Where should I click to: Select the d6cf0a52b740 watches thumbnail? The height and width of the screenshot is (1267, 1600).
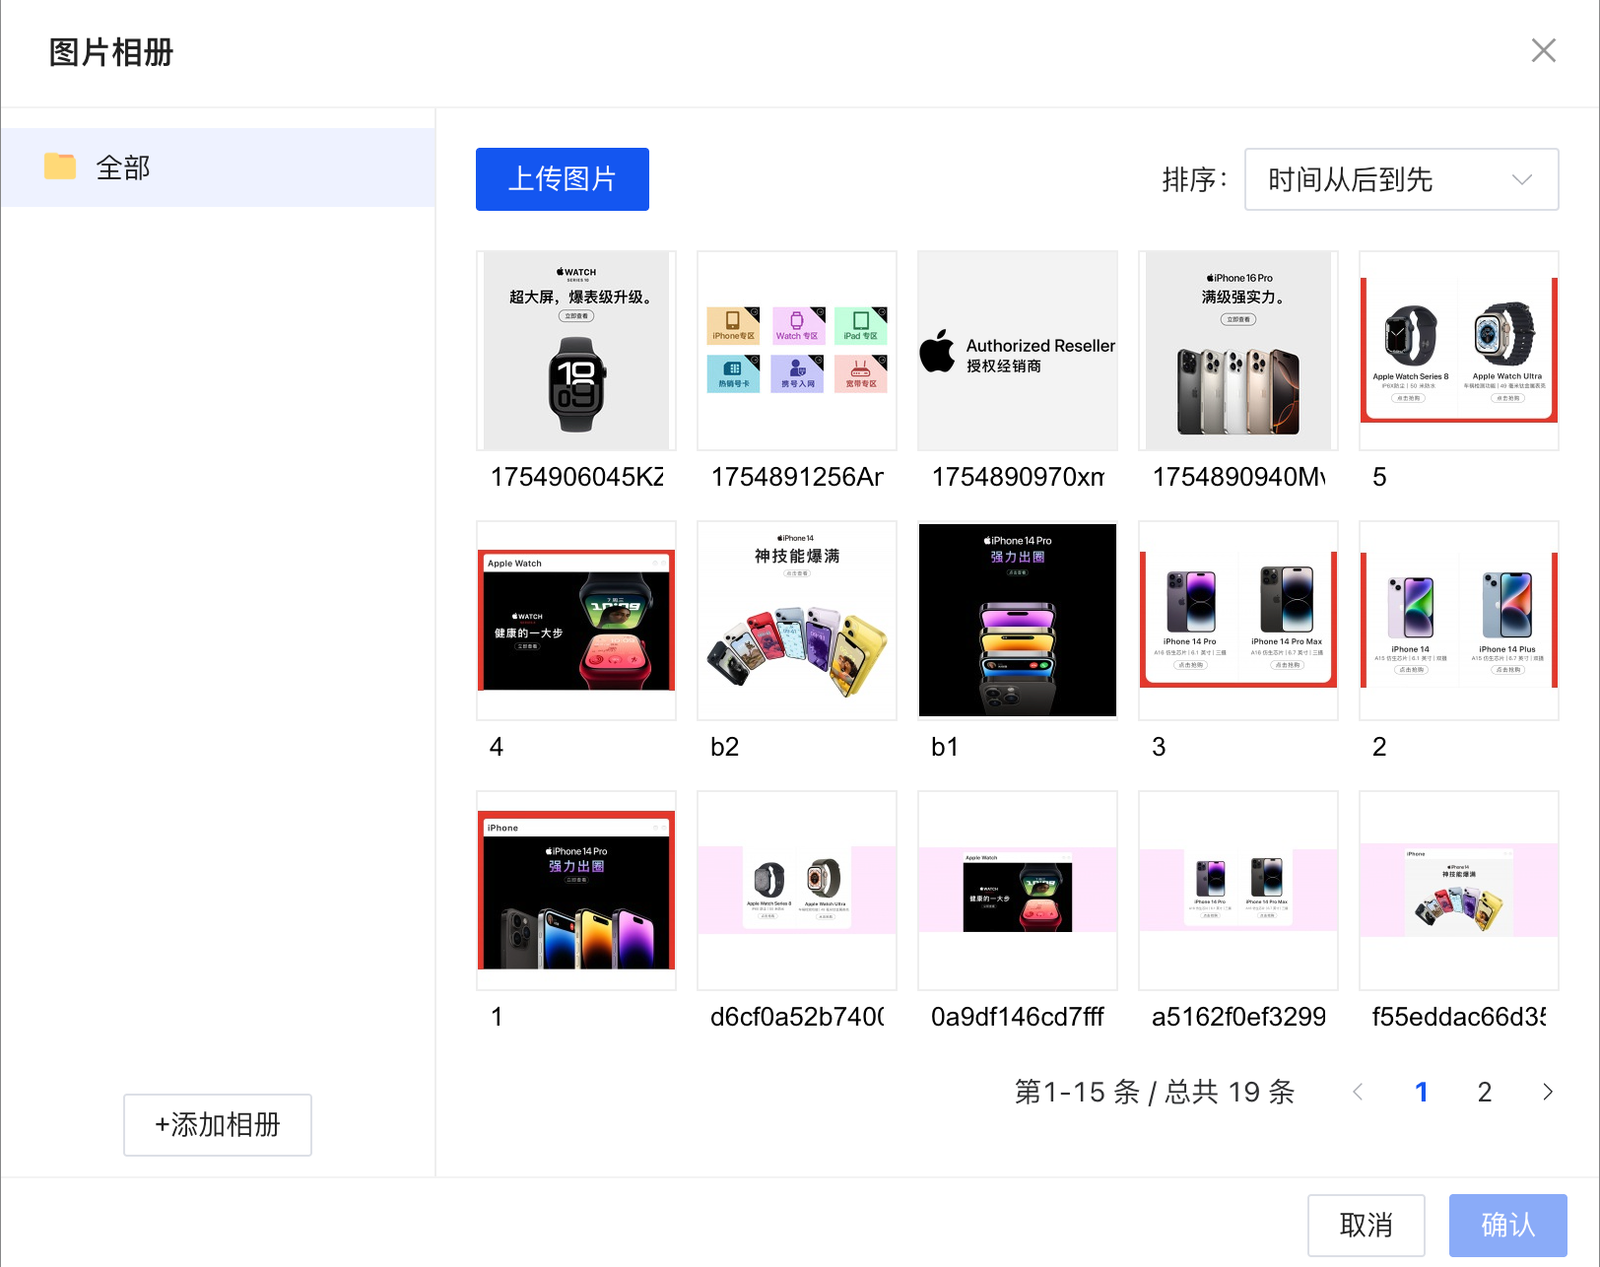pyautogui.click(x=797, y=890)
